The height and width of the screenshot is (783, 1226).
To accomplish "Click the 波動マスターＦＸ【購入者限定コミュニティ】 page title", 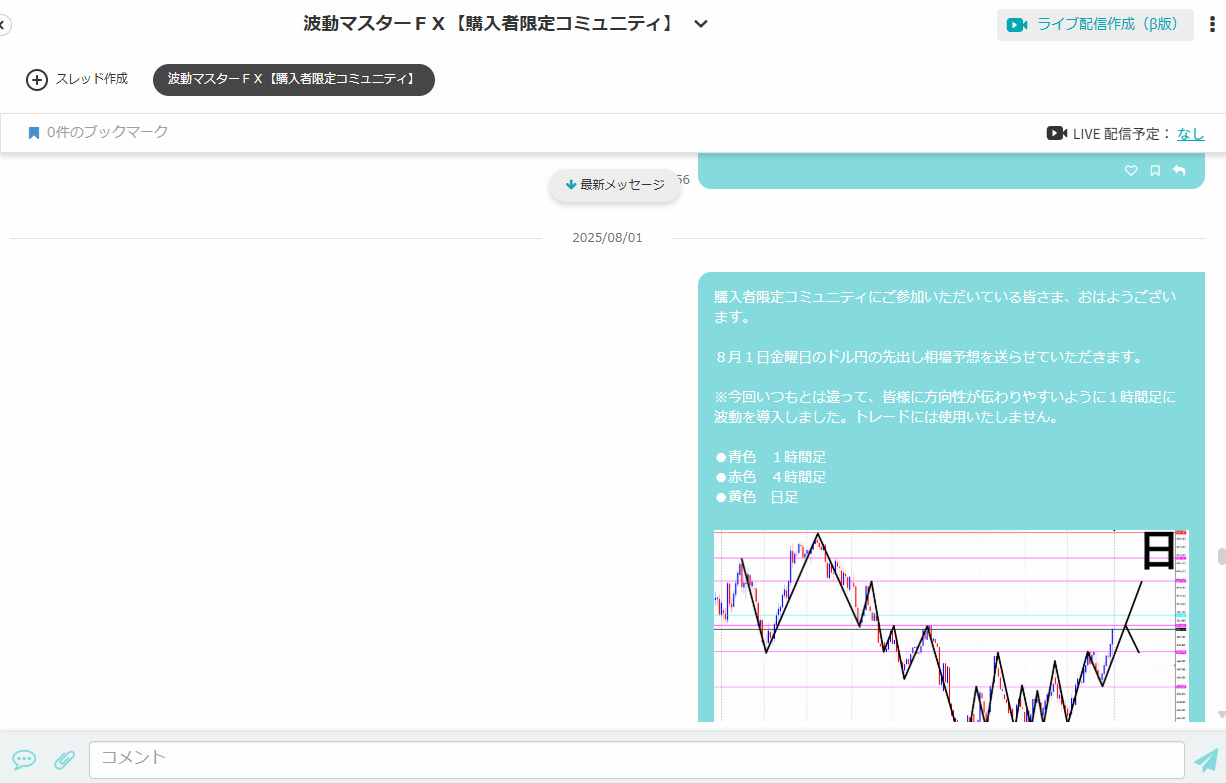I will pyautogui.click(x=489, y=24).
